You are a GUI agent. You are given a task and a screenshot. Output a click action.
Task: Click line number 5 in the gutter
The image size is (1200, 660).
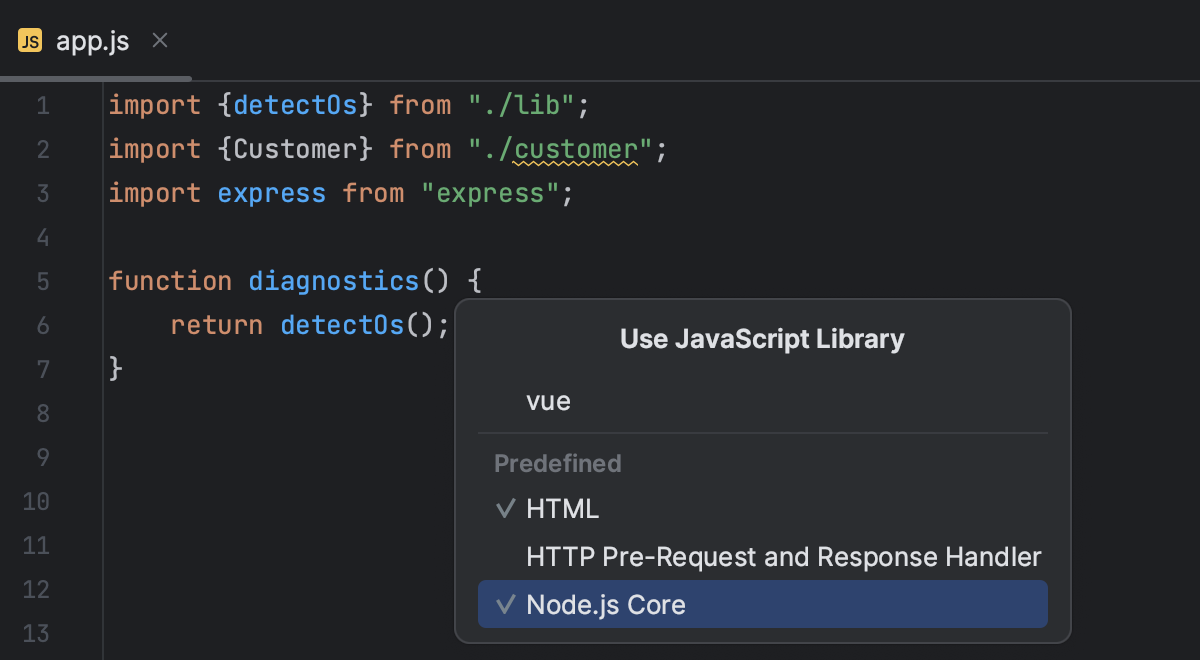coord(42,280)
